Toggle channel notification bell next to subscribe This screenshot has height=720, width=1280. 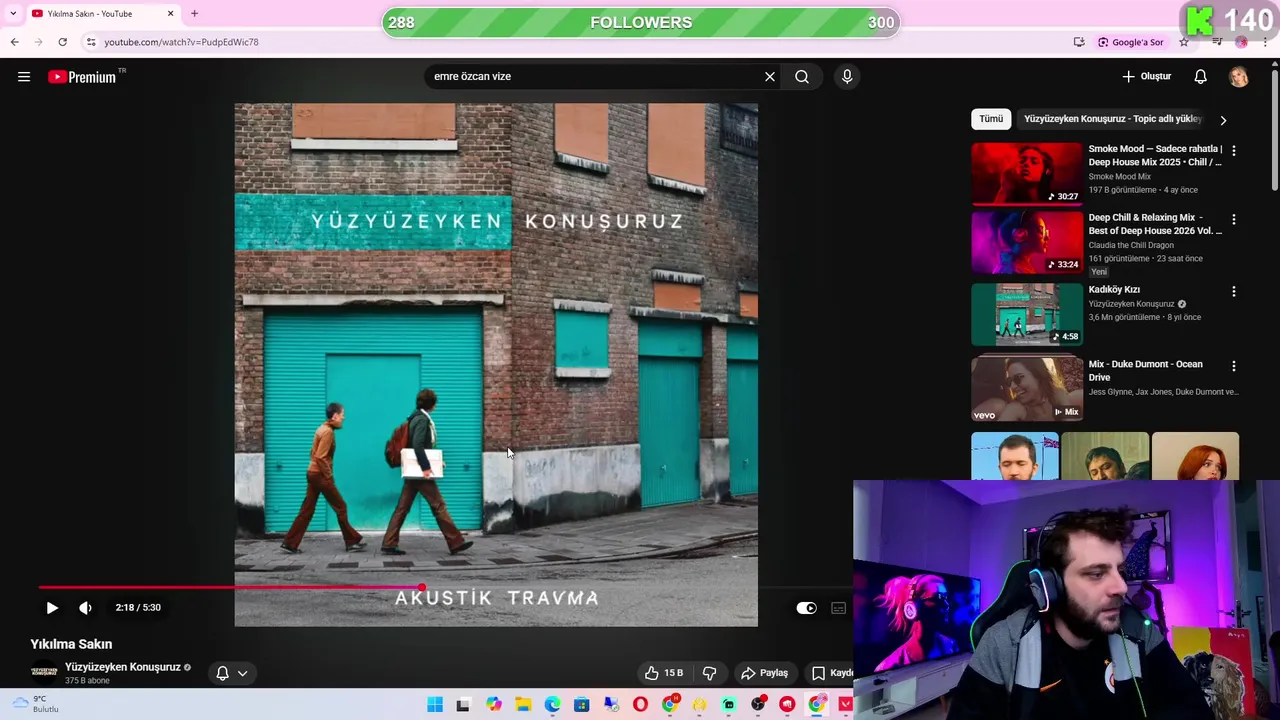tap(223, 673)
